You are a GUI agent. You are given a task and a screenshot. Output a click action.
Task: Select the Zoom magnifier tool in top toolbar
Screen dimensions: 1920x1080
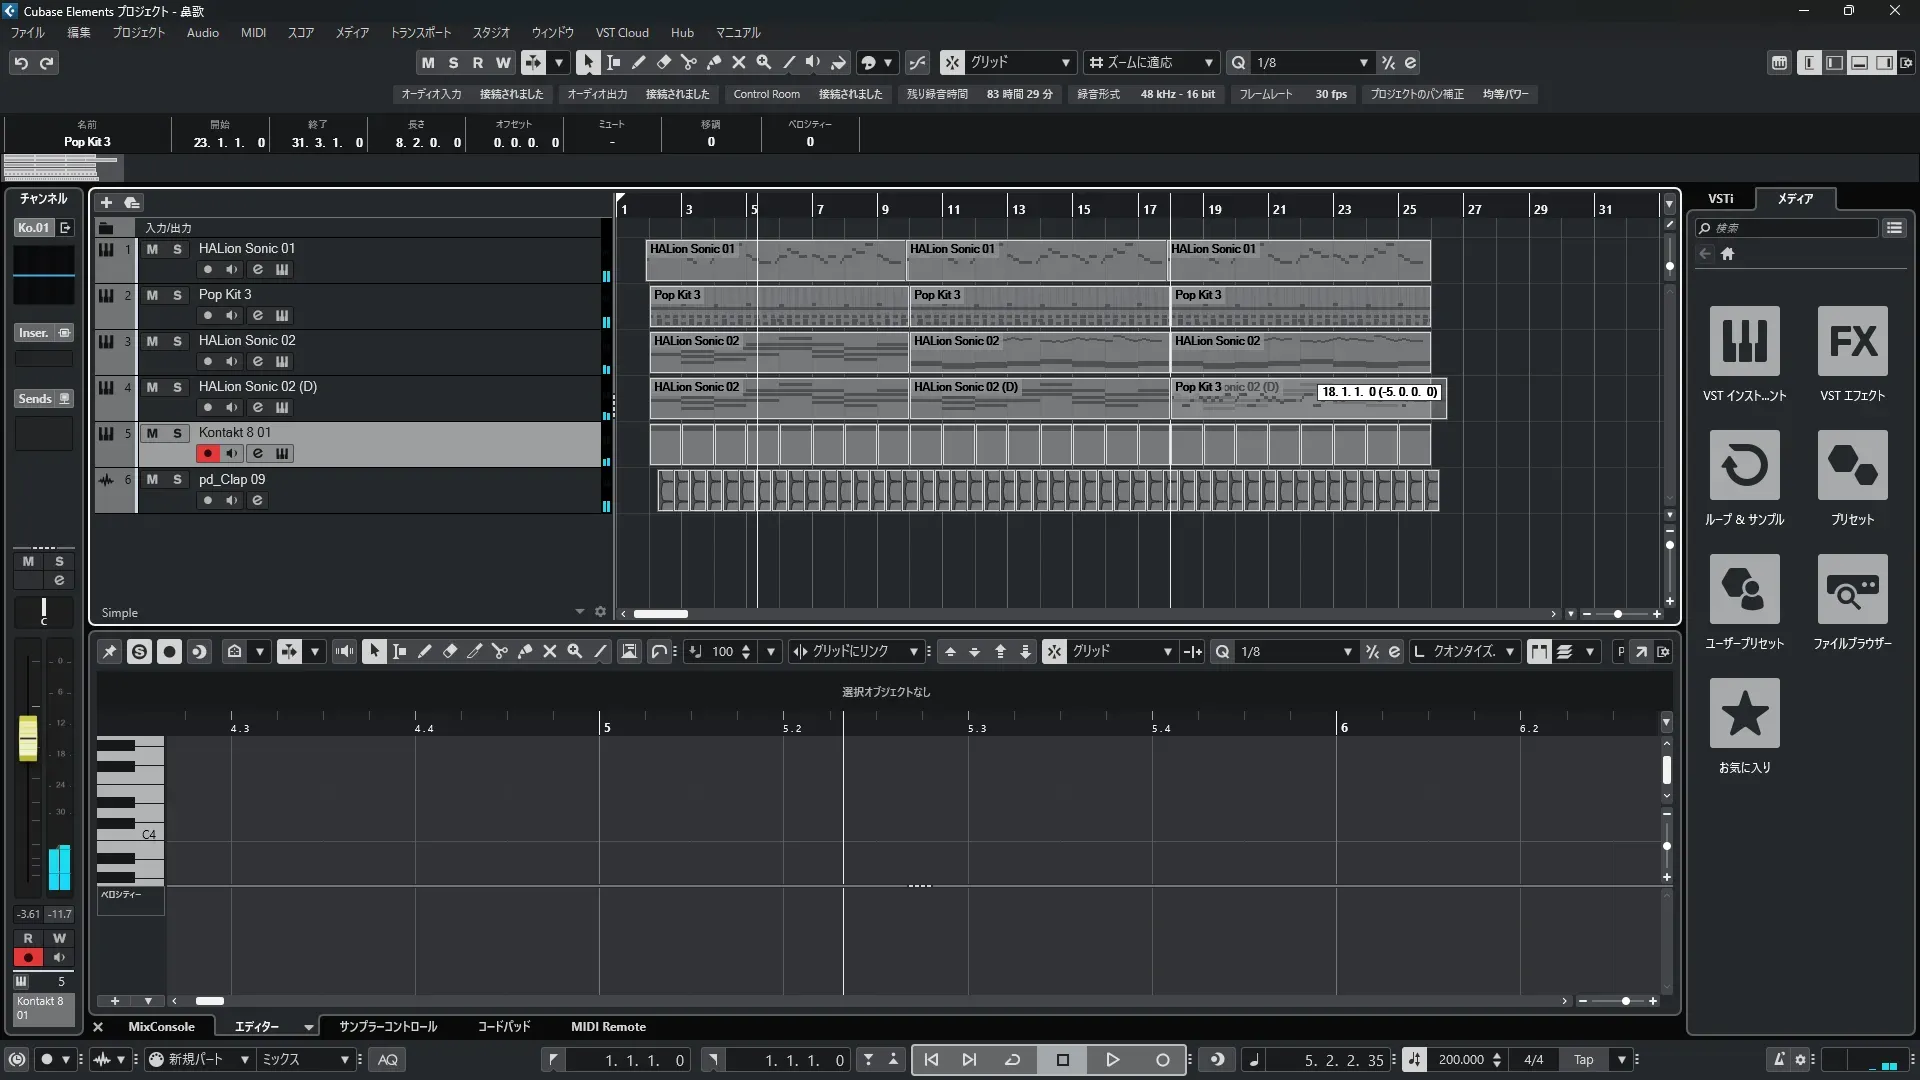[x=763, y=62]
